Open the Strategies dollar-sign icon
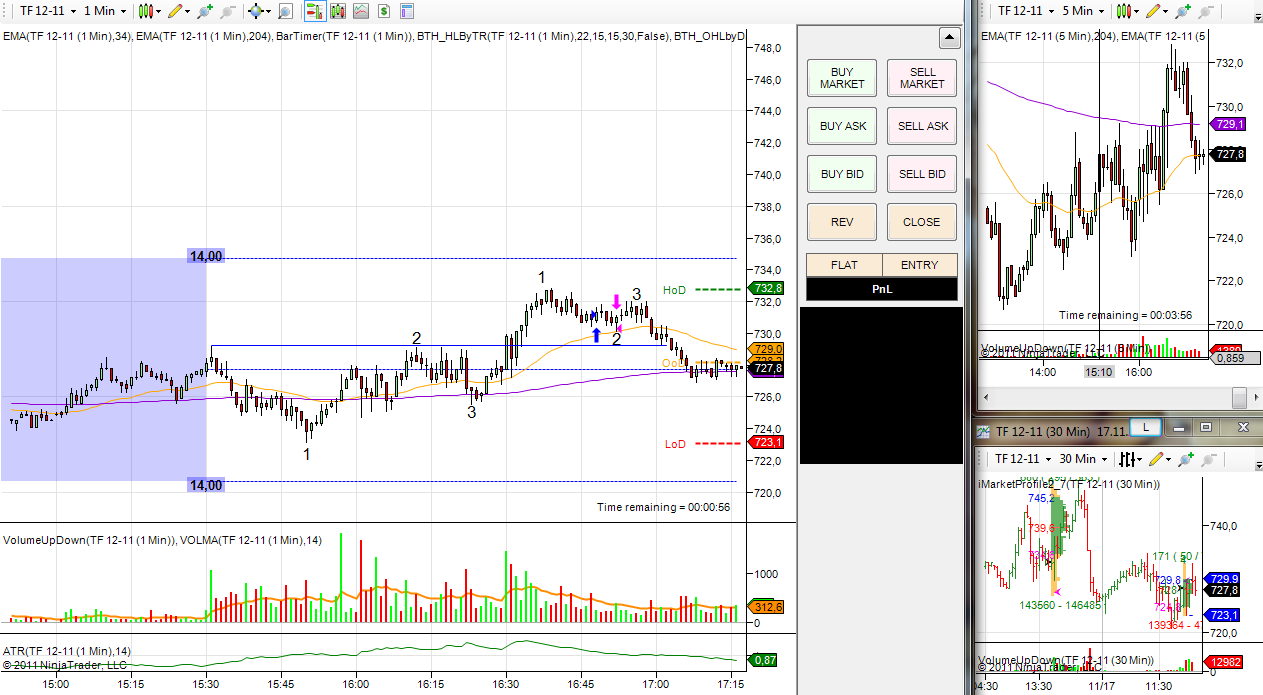1263x695 pixels. pos(384,11)
